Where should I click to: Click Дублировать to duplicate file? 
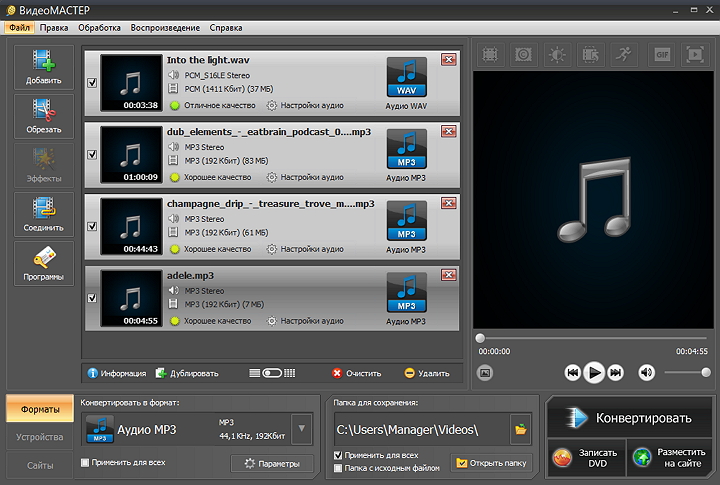pyautogui.click(x=187, y=373)
